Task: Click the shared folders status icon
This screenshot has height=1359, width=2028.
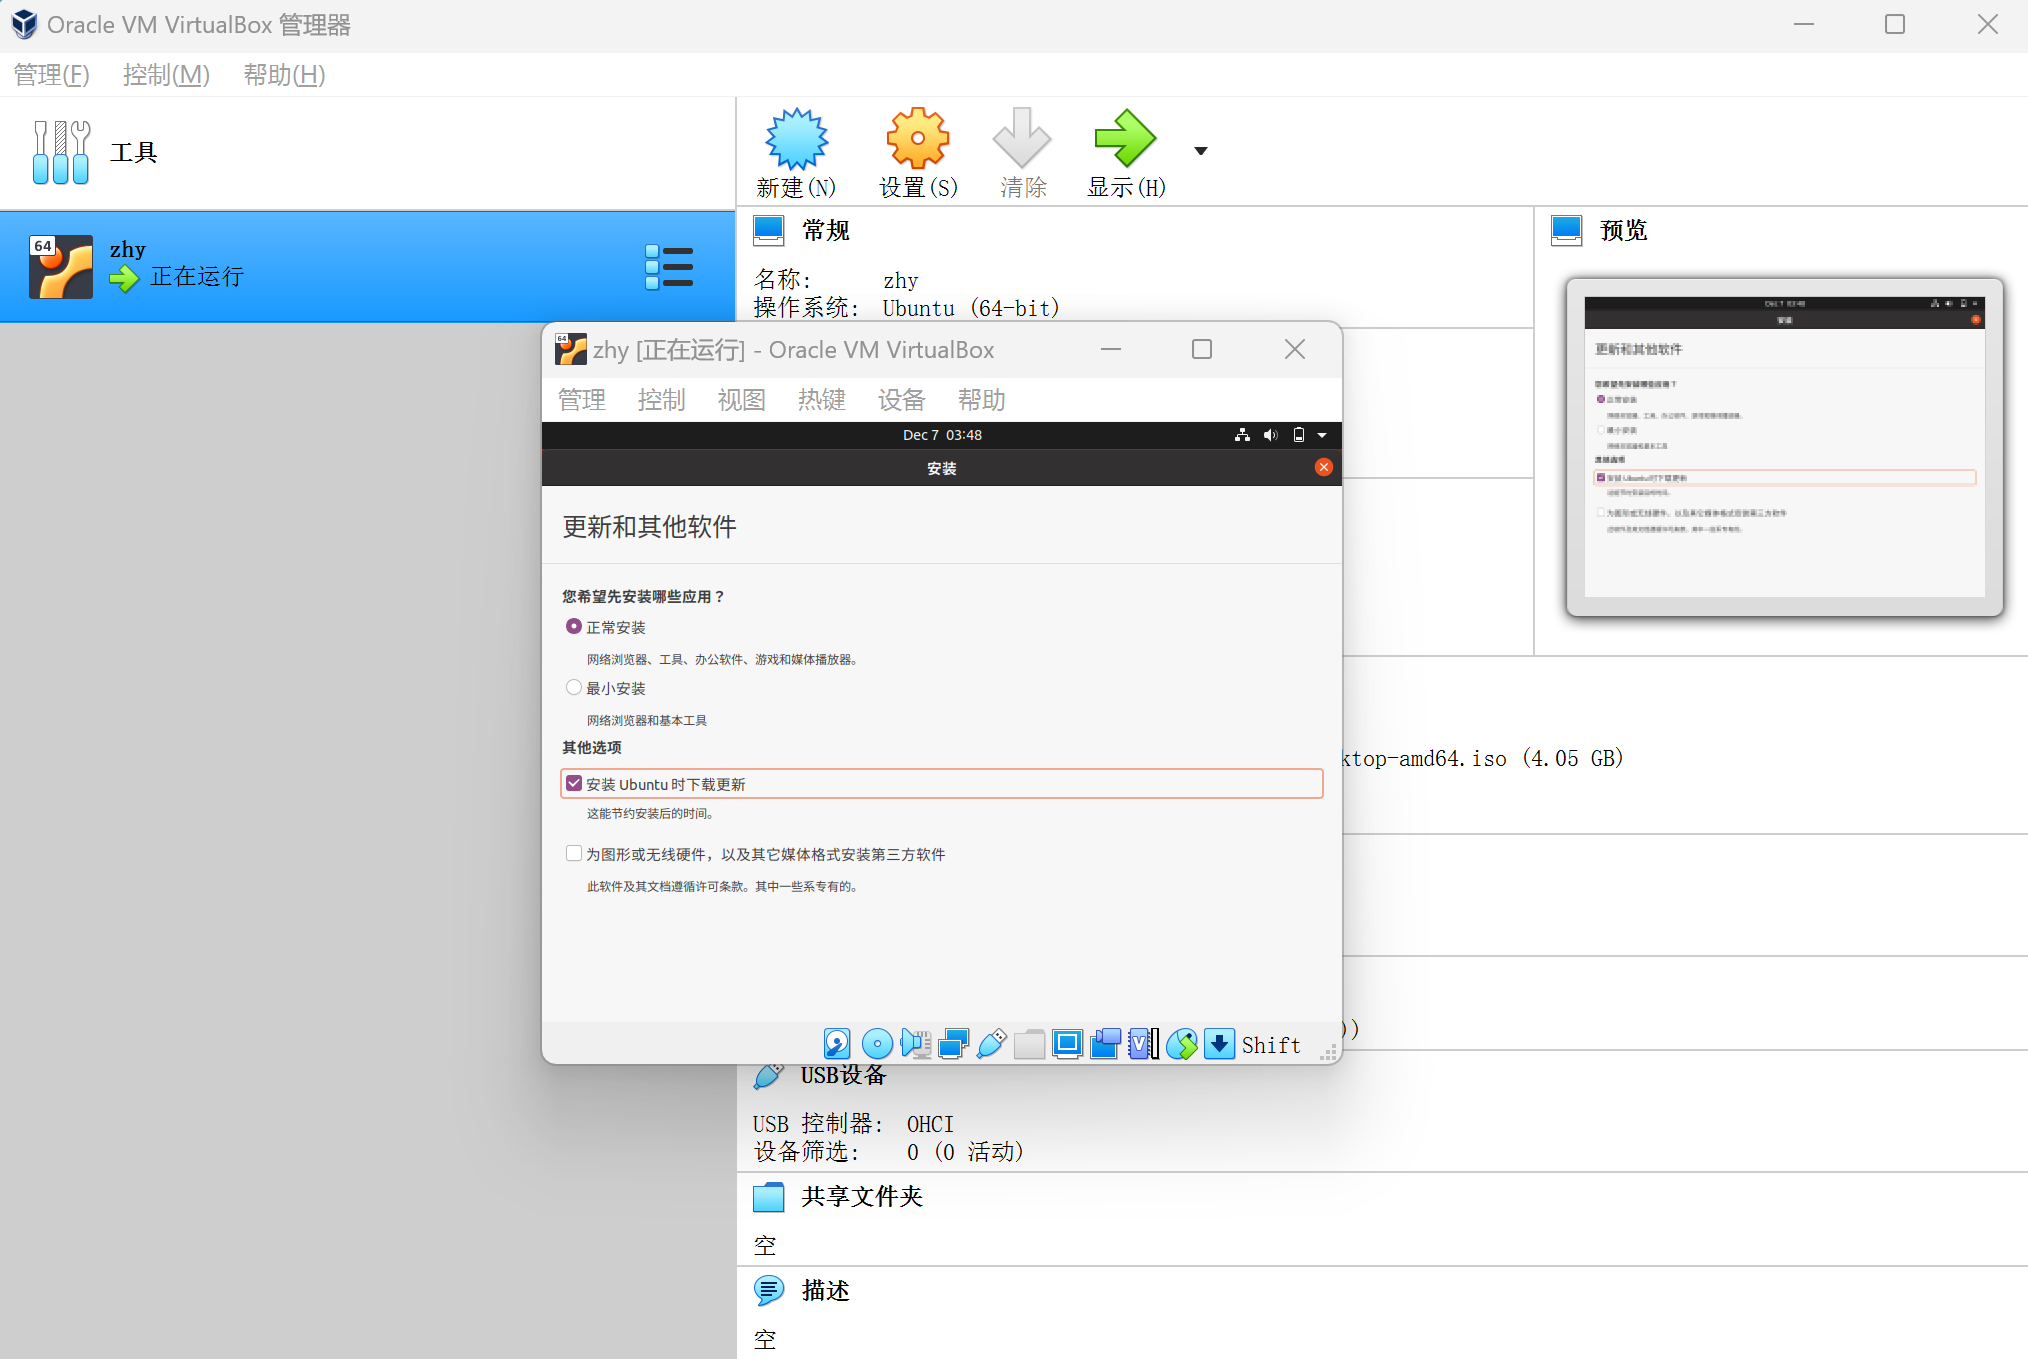Action: coord(1029,1044)
